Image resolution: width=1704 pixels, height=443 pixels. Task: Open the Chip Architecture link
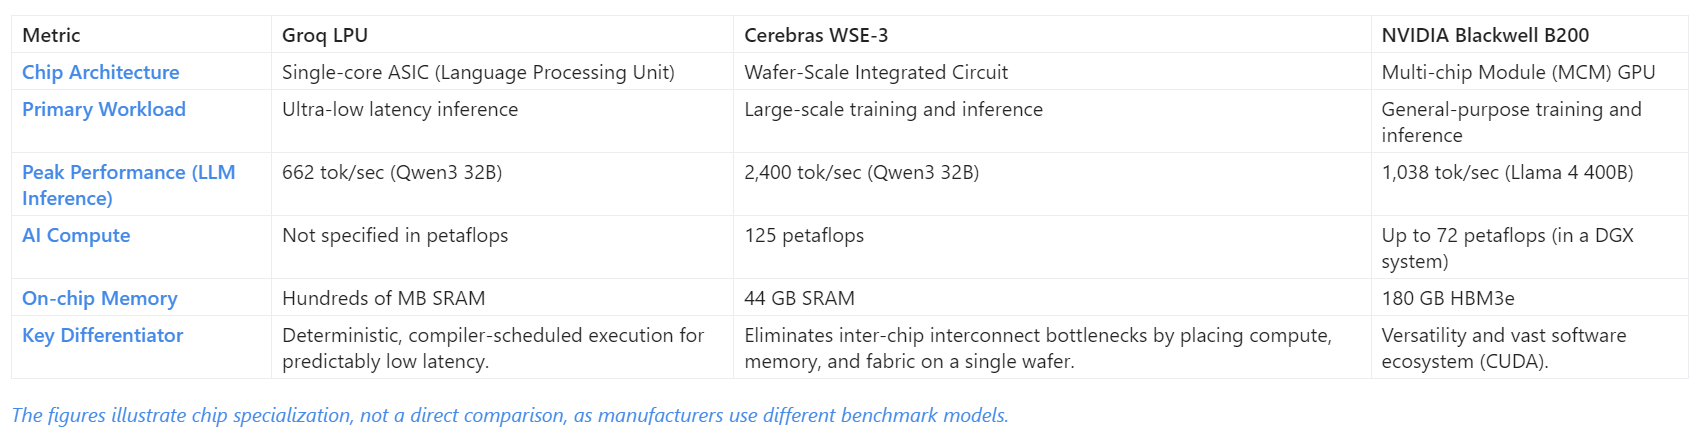coord(101,72)
